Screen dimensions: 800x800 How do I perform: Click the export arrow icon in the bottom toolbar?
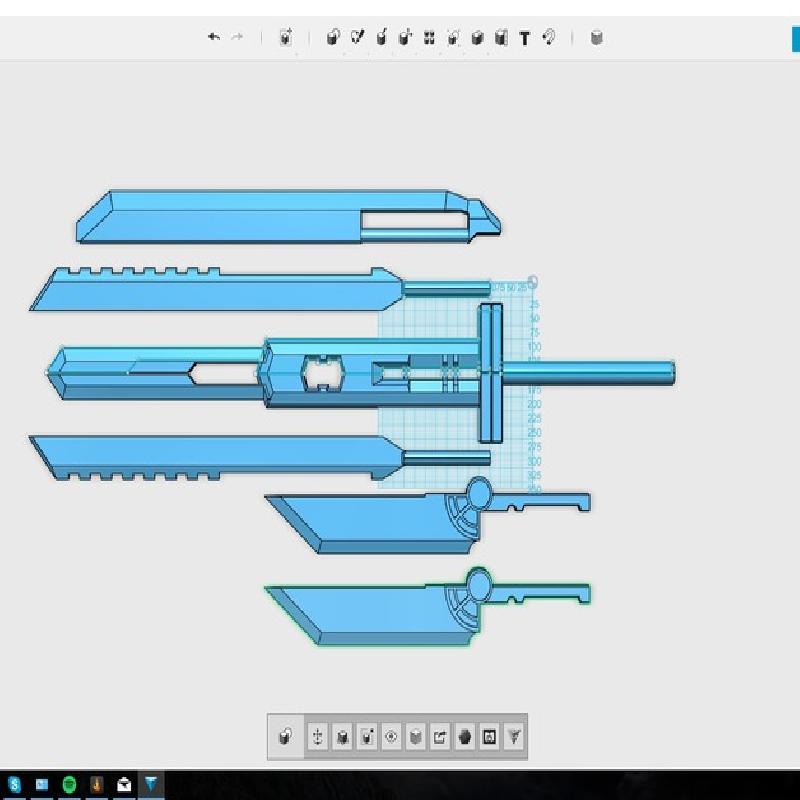click(x=440, y=737)
